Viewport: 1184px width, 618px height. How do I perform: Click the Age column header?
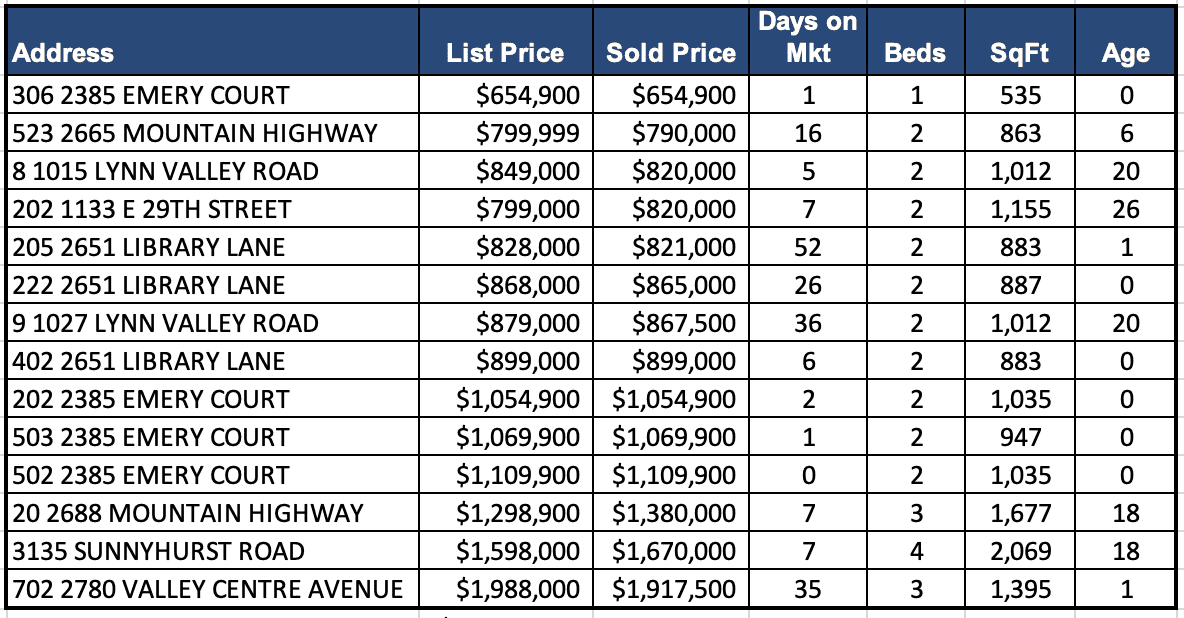click(1125, 54)
